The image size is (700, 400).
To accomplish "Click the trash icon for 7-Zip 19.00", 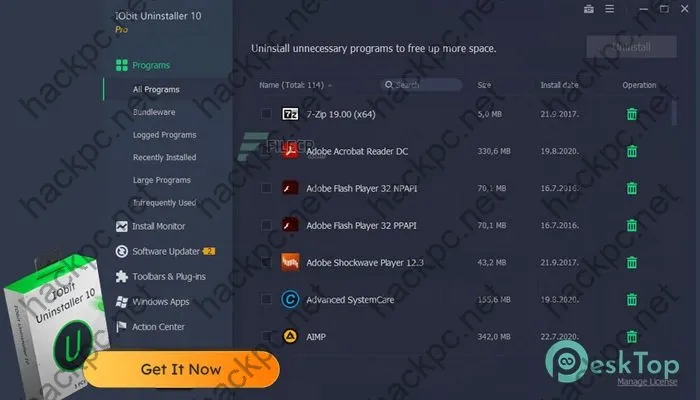I will [632, 114].
